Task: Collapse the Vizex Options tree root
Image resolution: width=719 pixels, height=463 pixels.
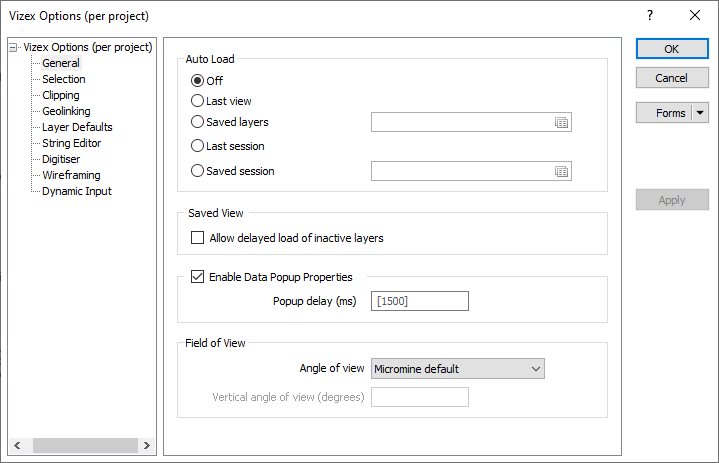Action: click(13, 47)
